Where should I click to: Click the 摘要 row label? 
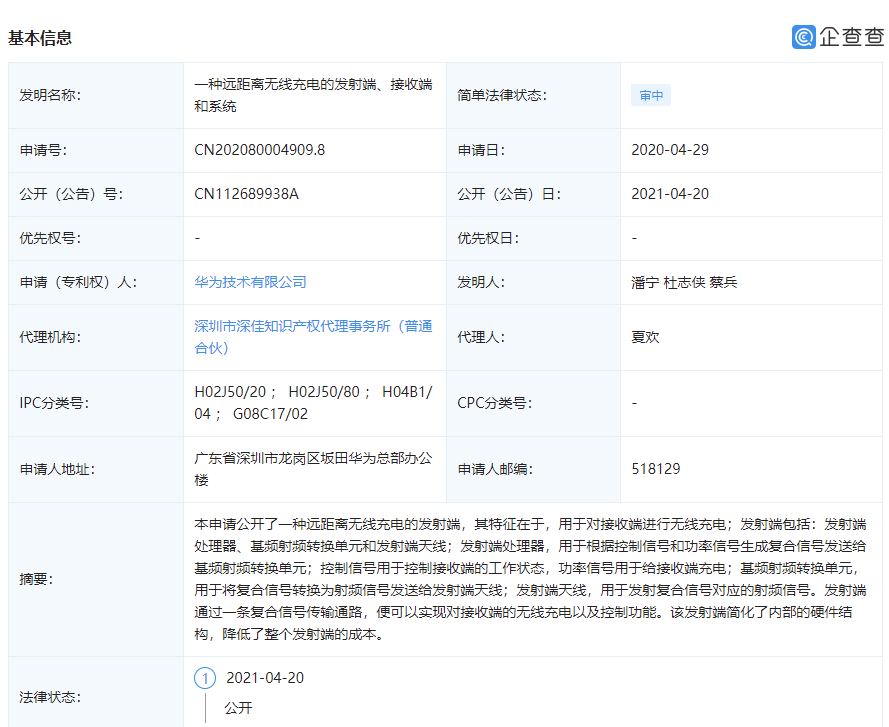point(36,579)
